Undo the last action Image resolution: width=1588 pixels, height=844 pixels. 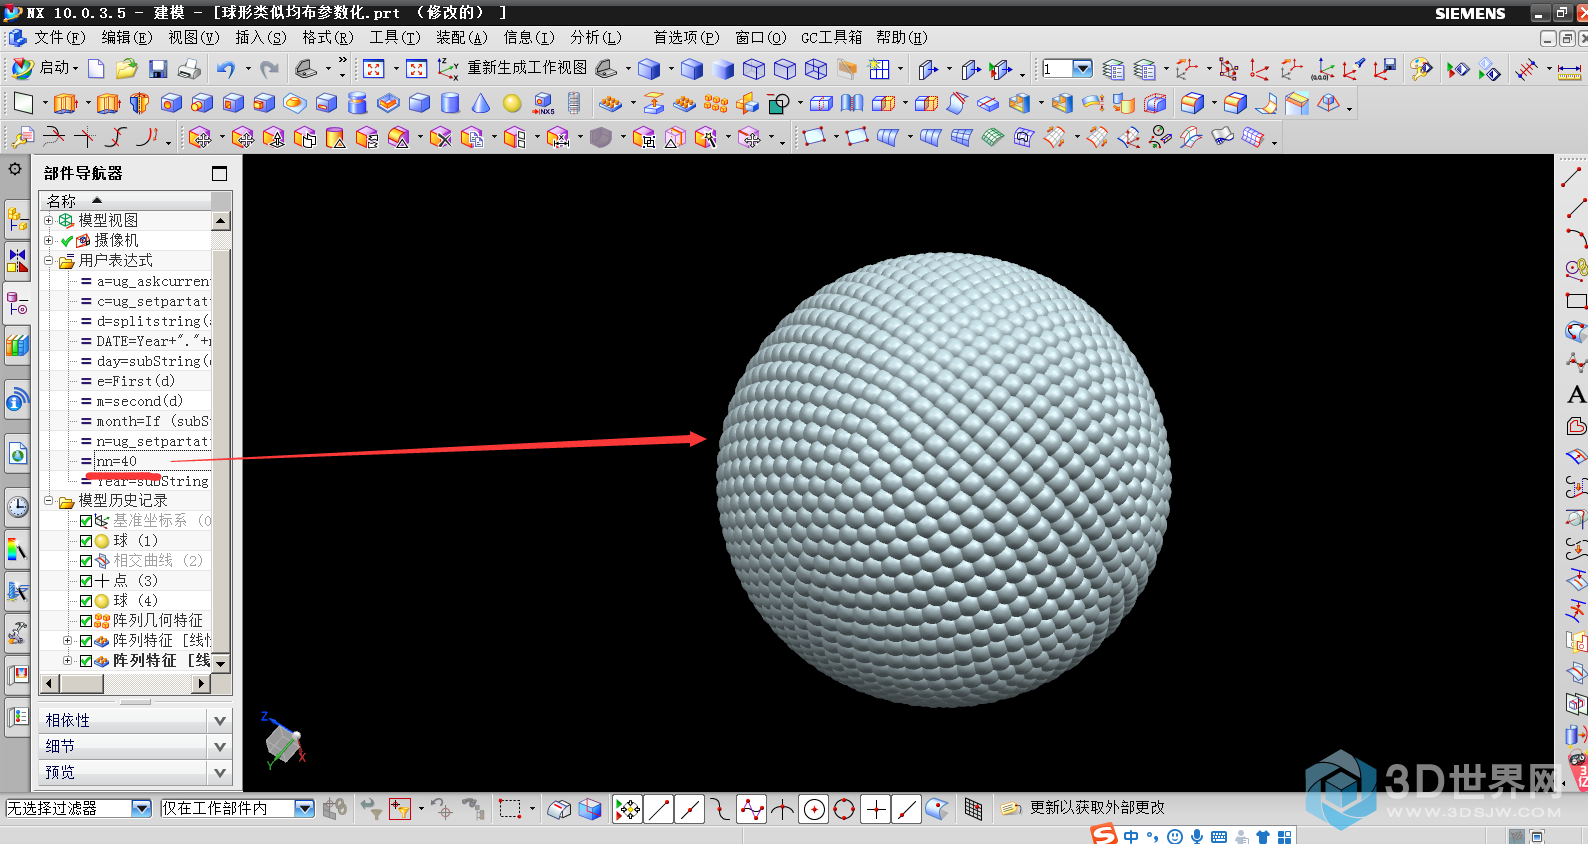tap(226, 68)
